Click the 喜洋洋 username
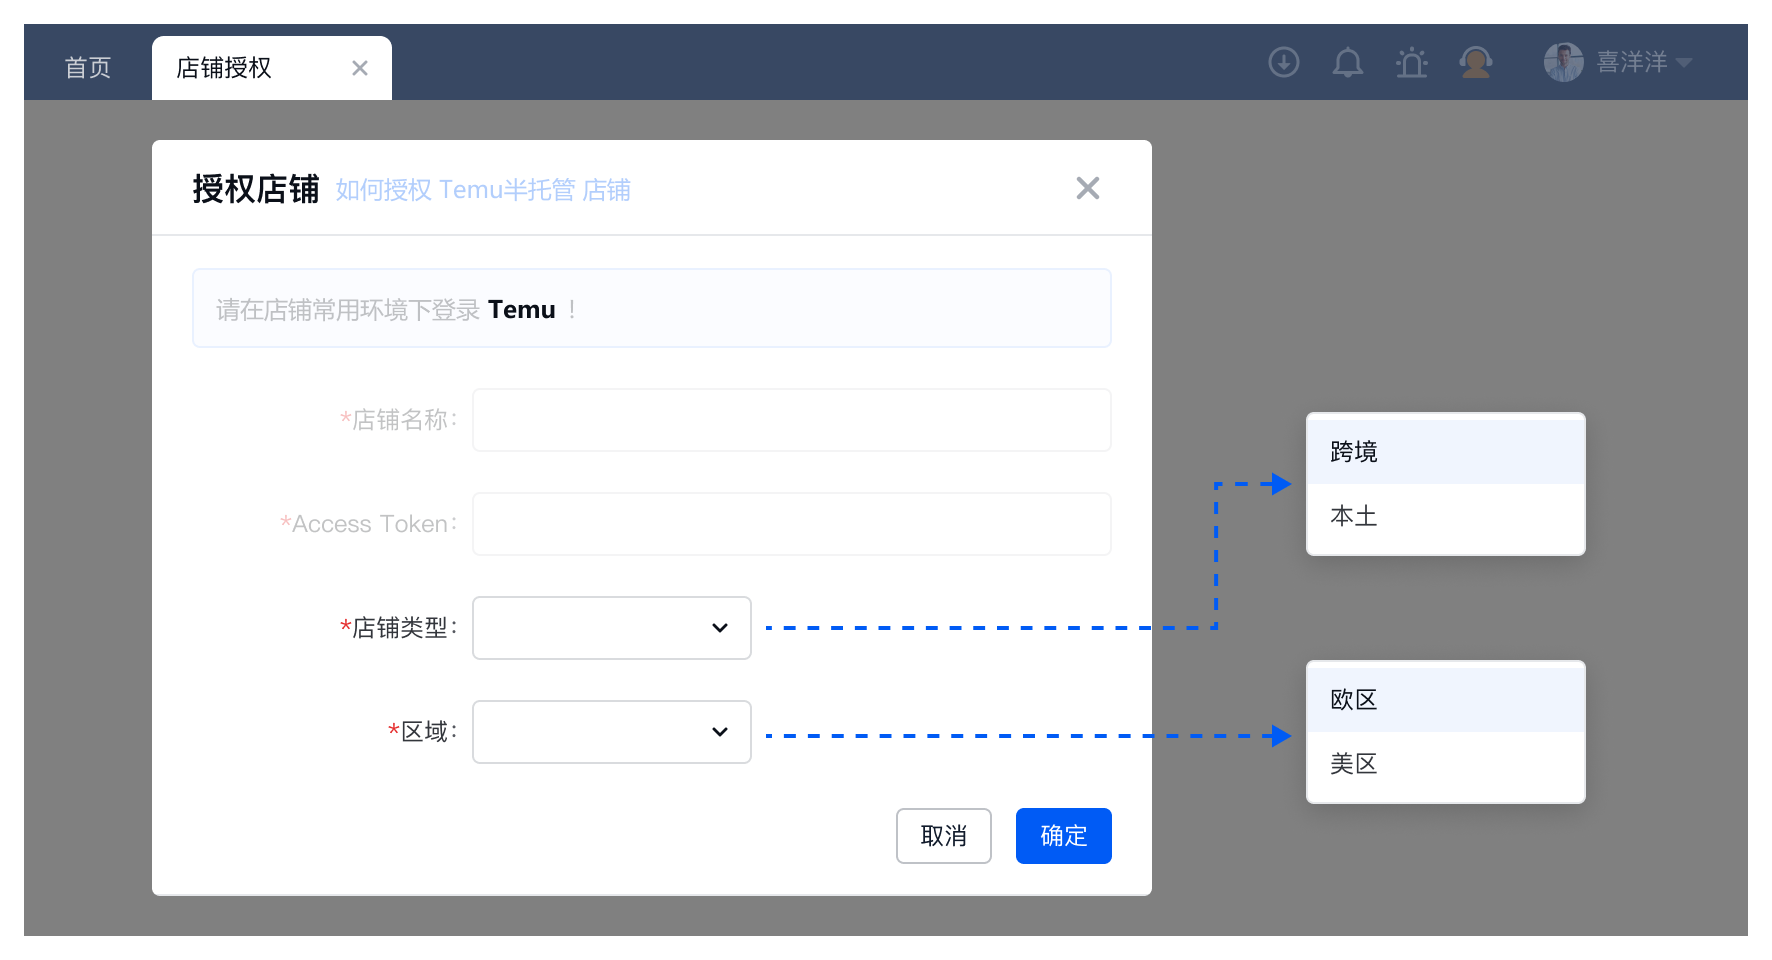This screenshot has width=1772, height=960. click(x=1632, y=62)
